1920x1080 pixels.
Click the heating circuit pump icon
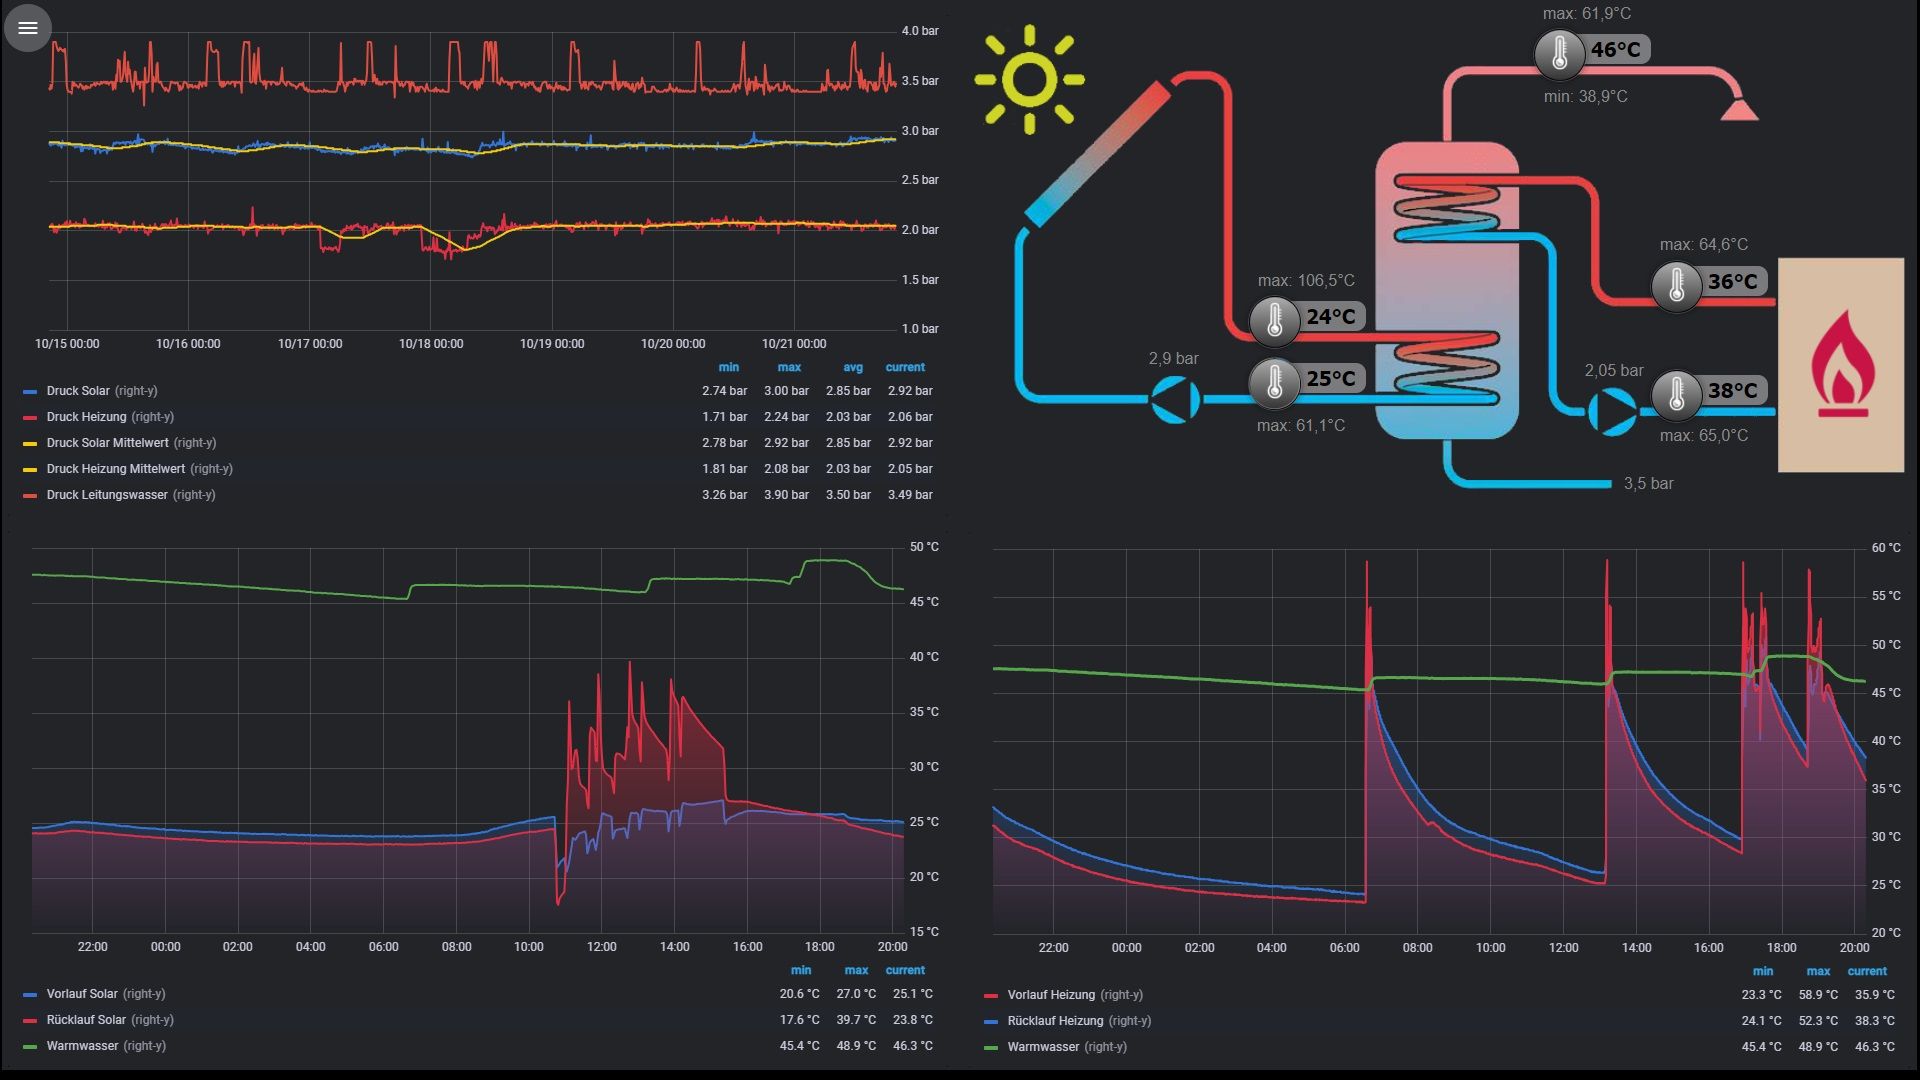coord(1612,411)
